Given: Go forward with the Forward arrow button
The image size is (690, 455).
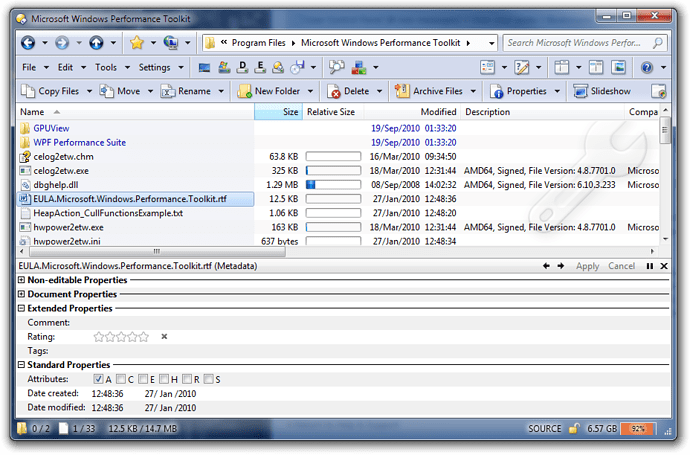Looking at the screenshot, I should pos(62,43).
